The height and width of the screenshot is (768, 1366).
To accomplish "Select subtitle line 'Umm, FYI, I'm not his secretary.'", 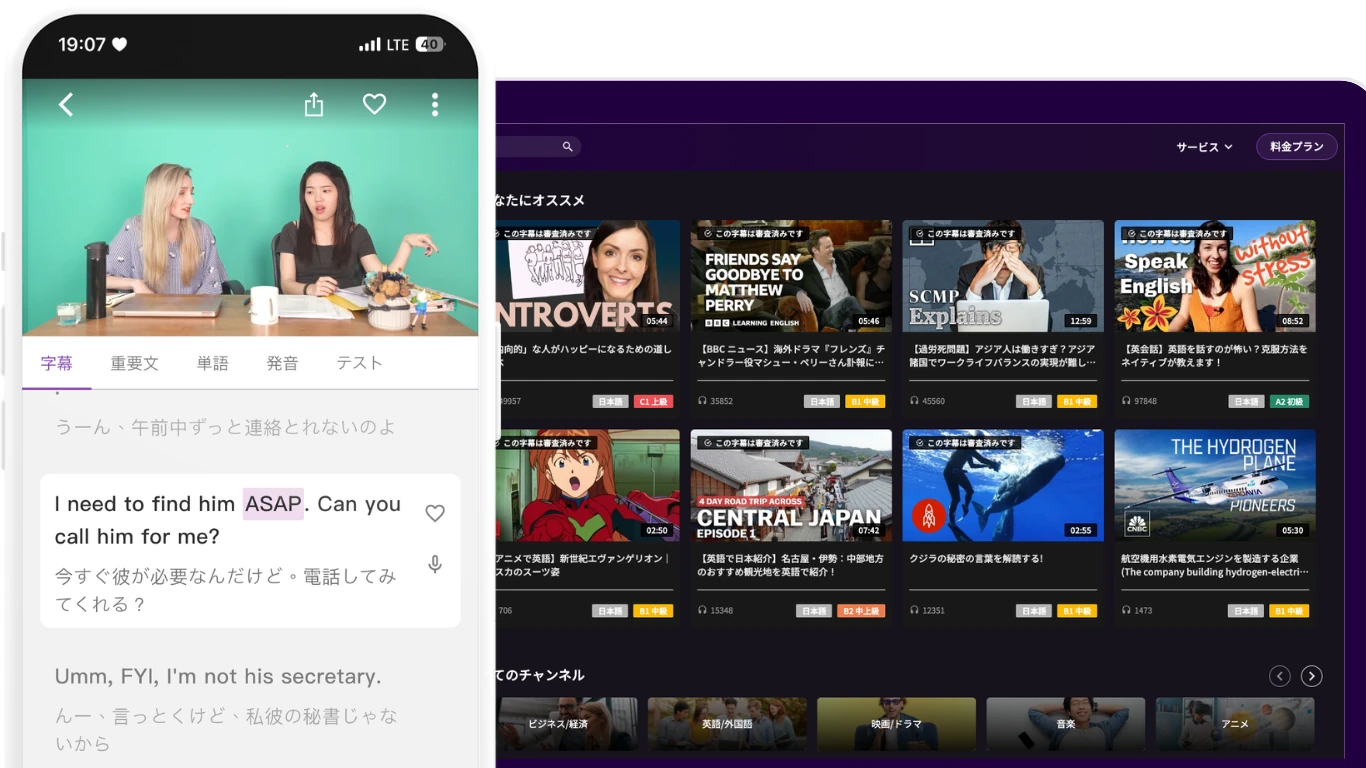I will [218, 677].
